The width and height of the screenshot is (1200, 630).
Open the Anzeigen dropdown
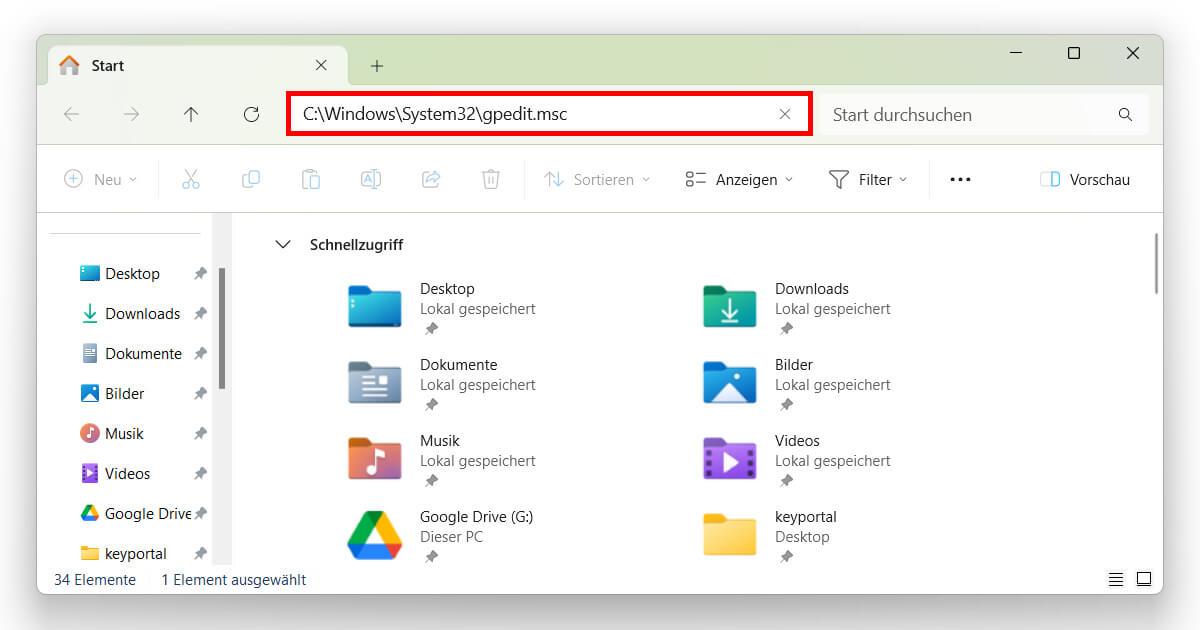click(737, 179)
